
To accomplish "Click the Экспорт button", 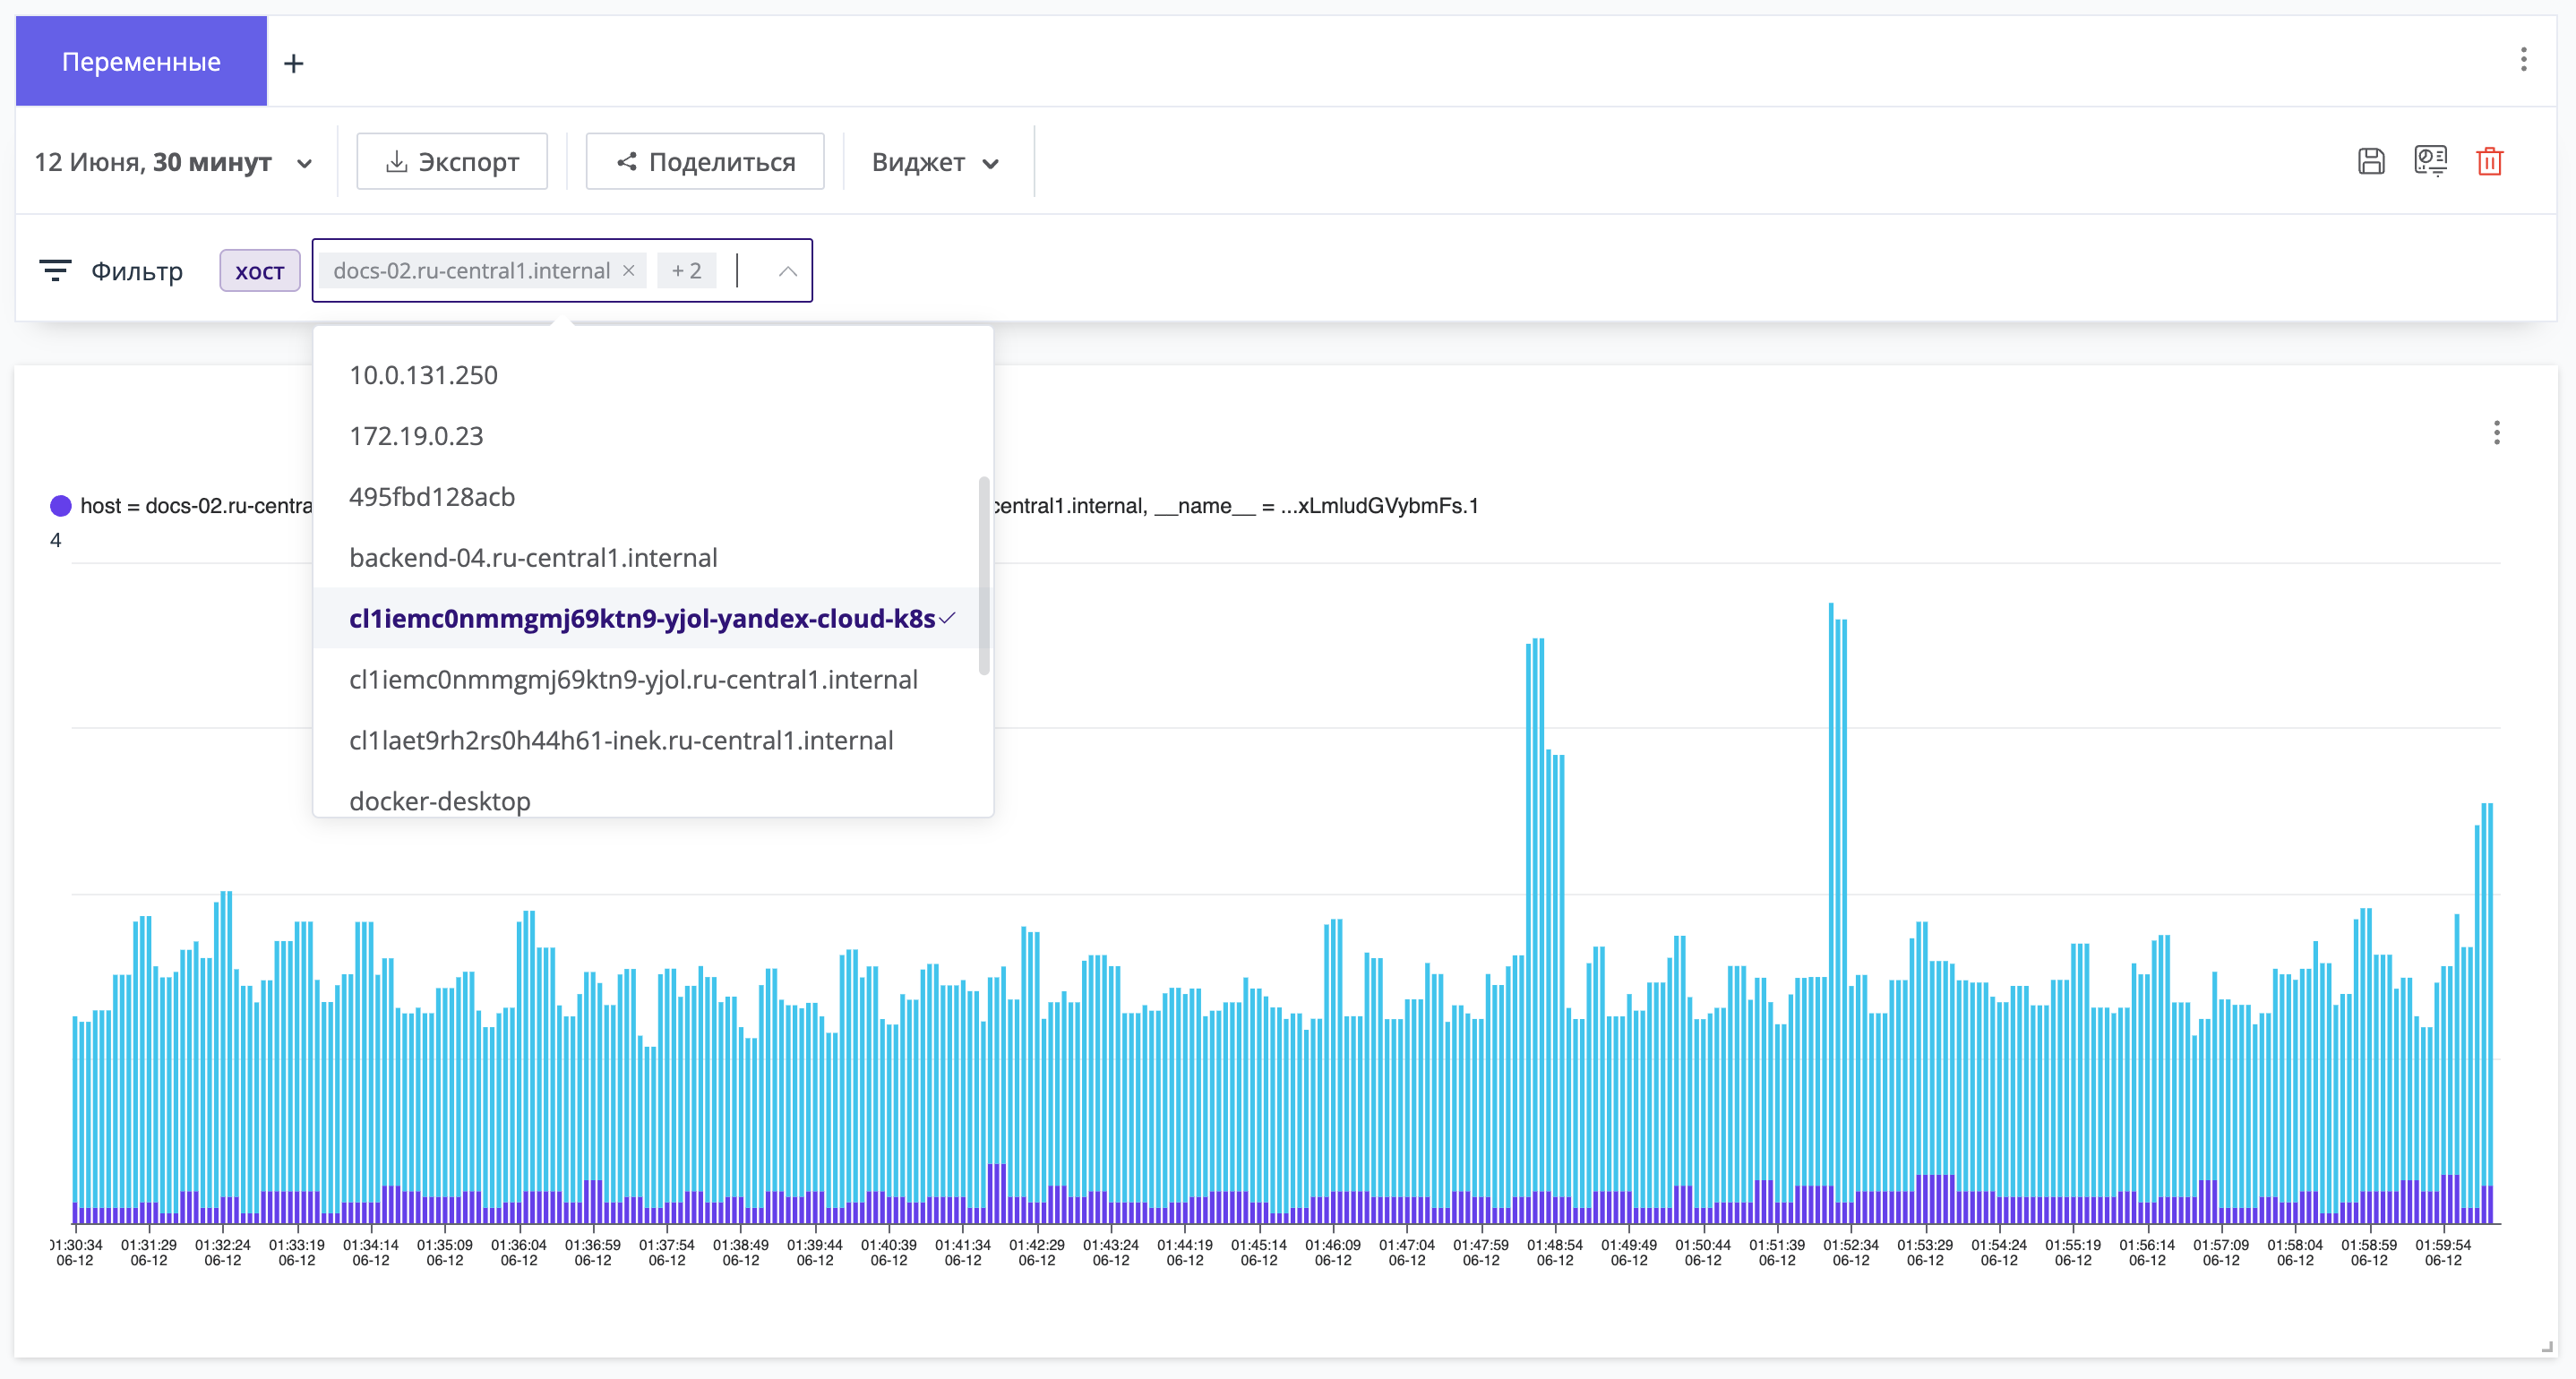I will tap(452, 162).
